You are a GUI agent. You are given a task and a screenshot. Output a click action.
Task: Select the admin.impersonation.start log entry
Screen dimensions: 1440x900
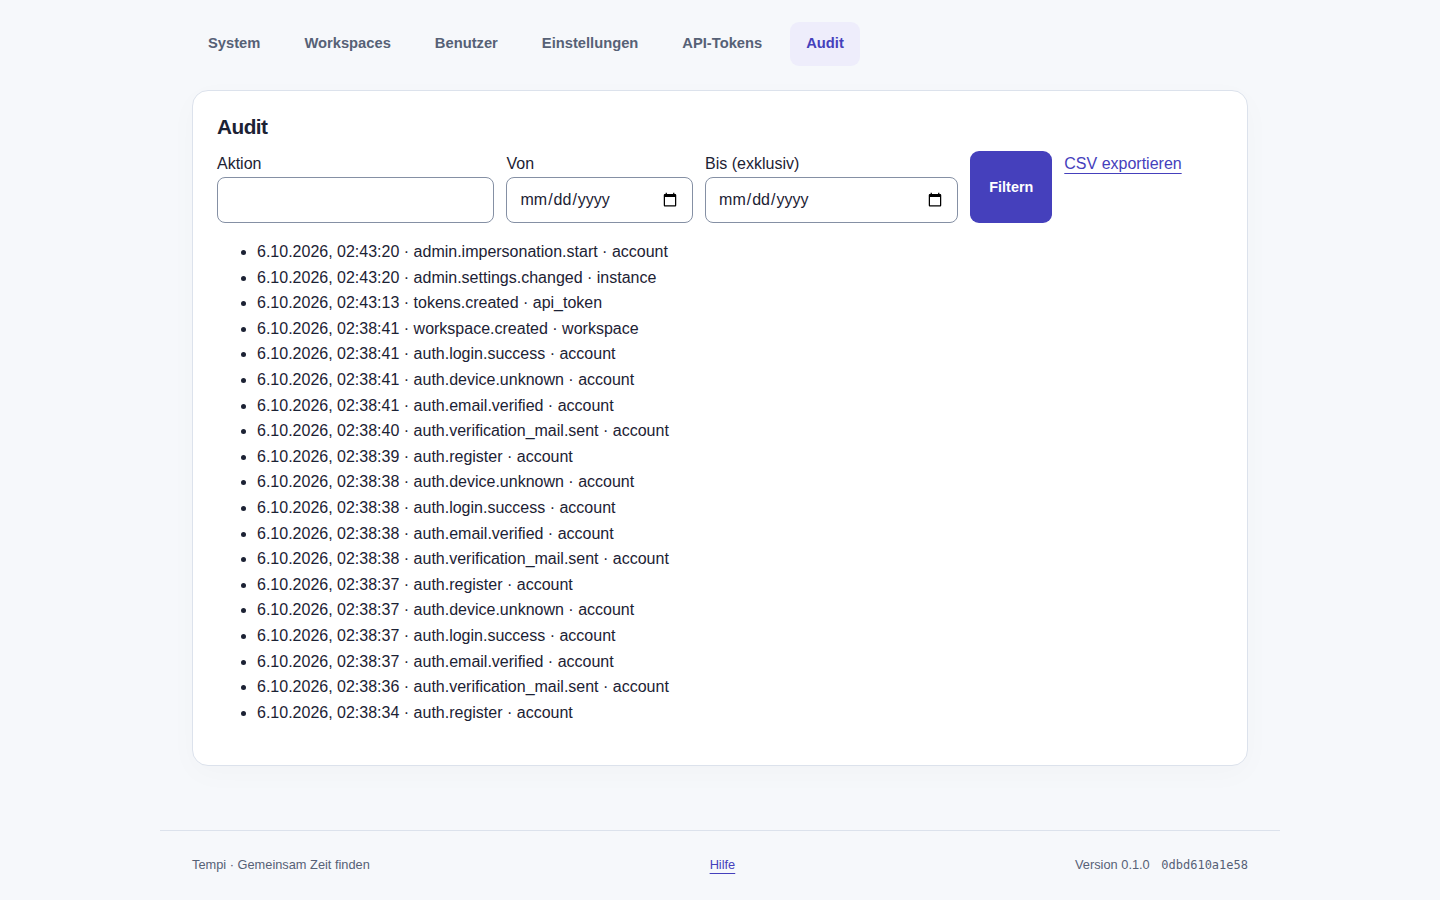pos(462,252)
